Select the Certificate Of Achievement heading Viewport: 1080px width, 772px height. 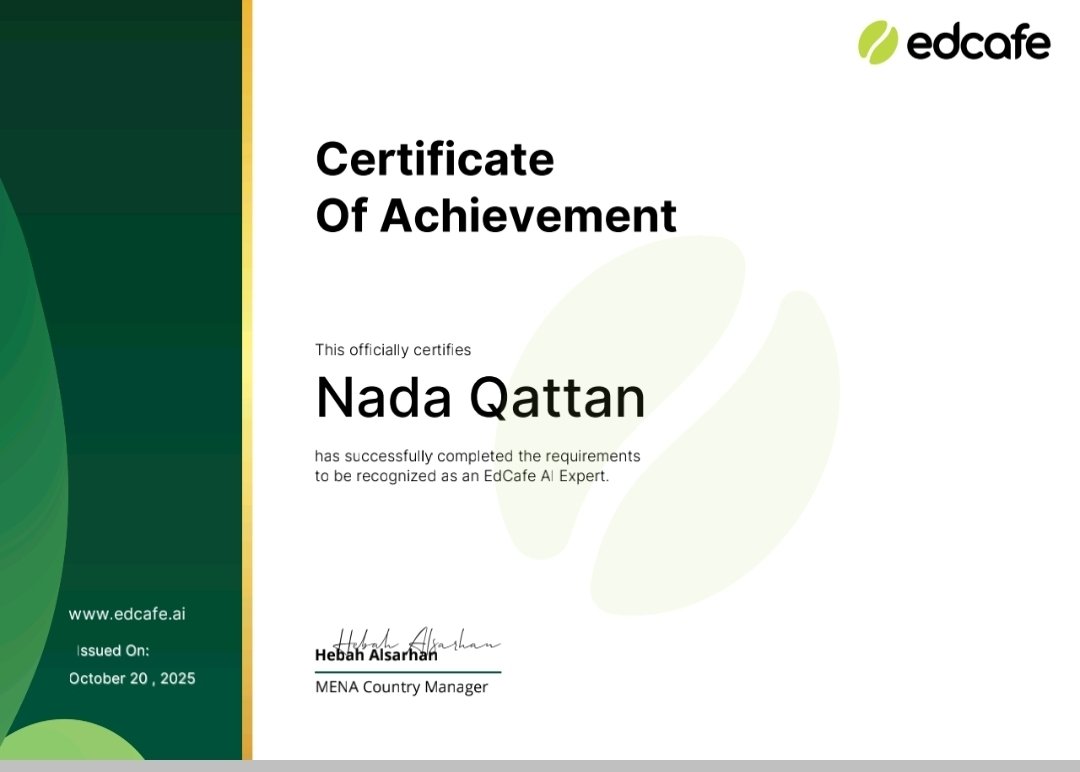[496, 187]
